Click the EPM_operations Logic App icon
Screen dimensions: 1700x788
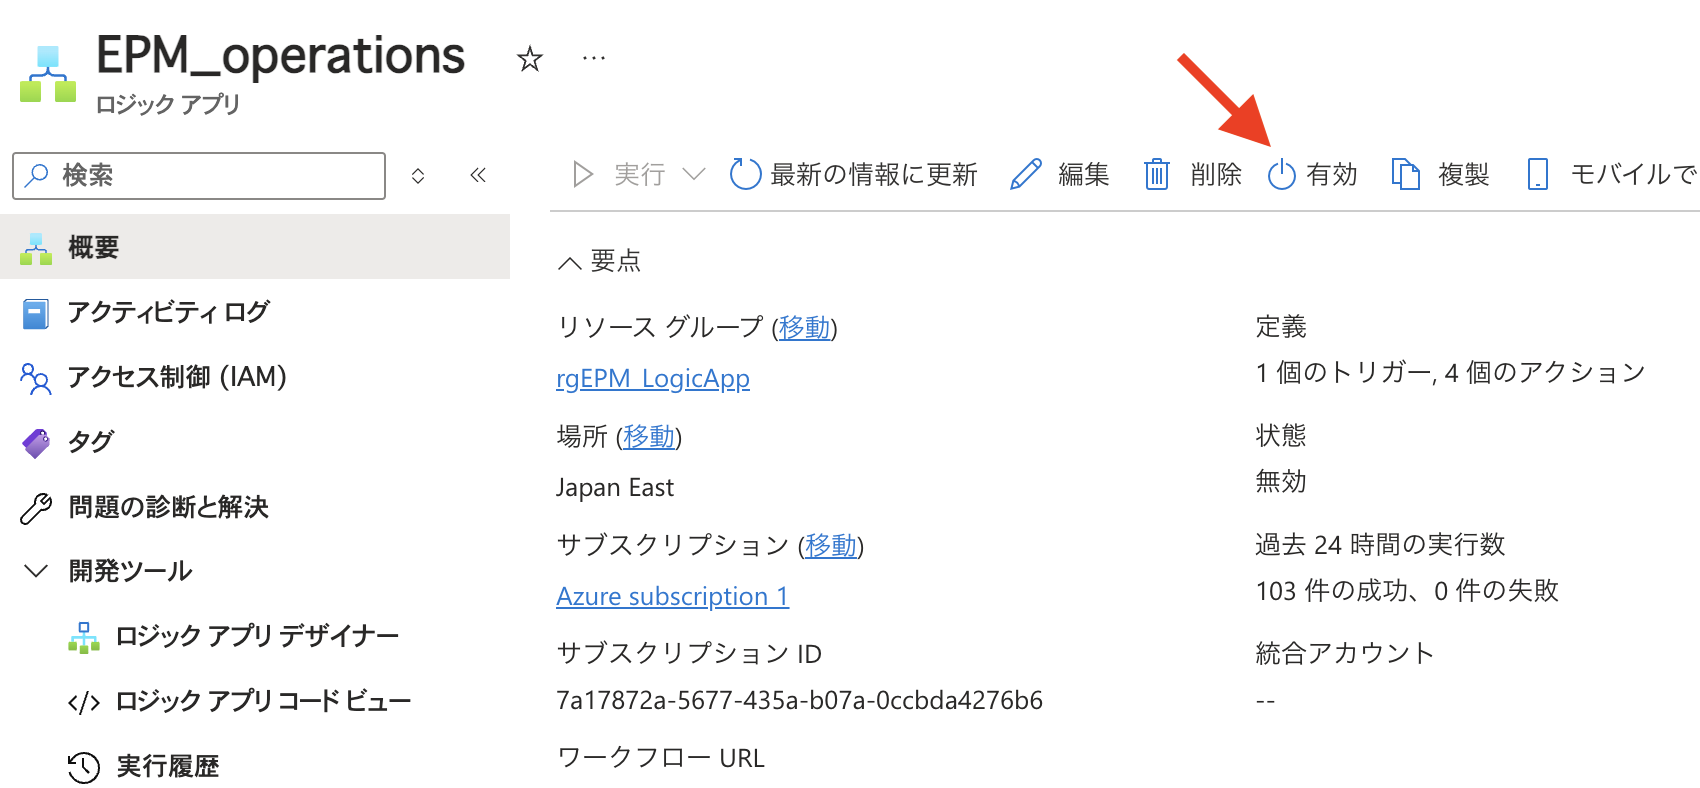[48, 74]
